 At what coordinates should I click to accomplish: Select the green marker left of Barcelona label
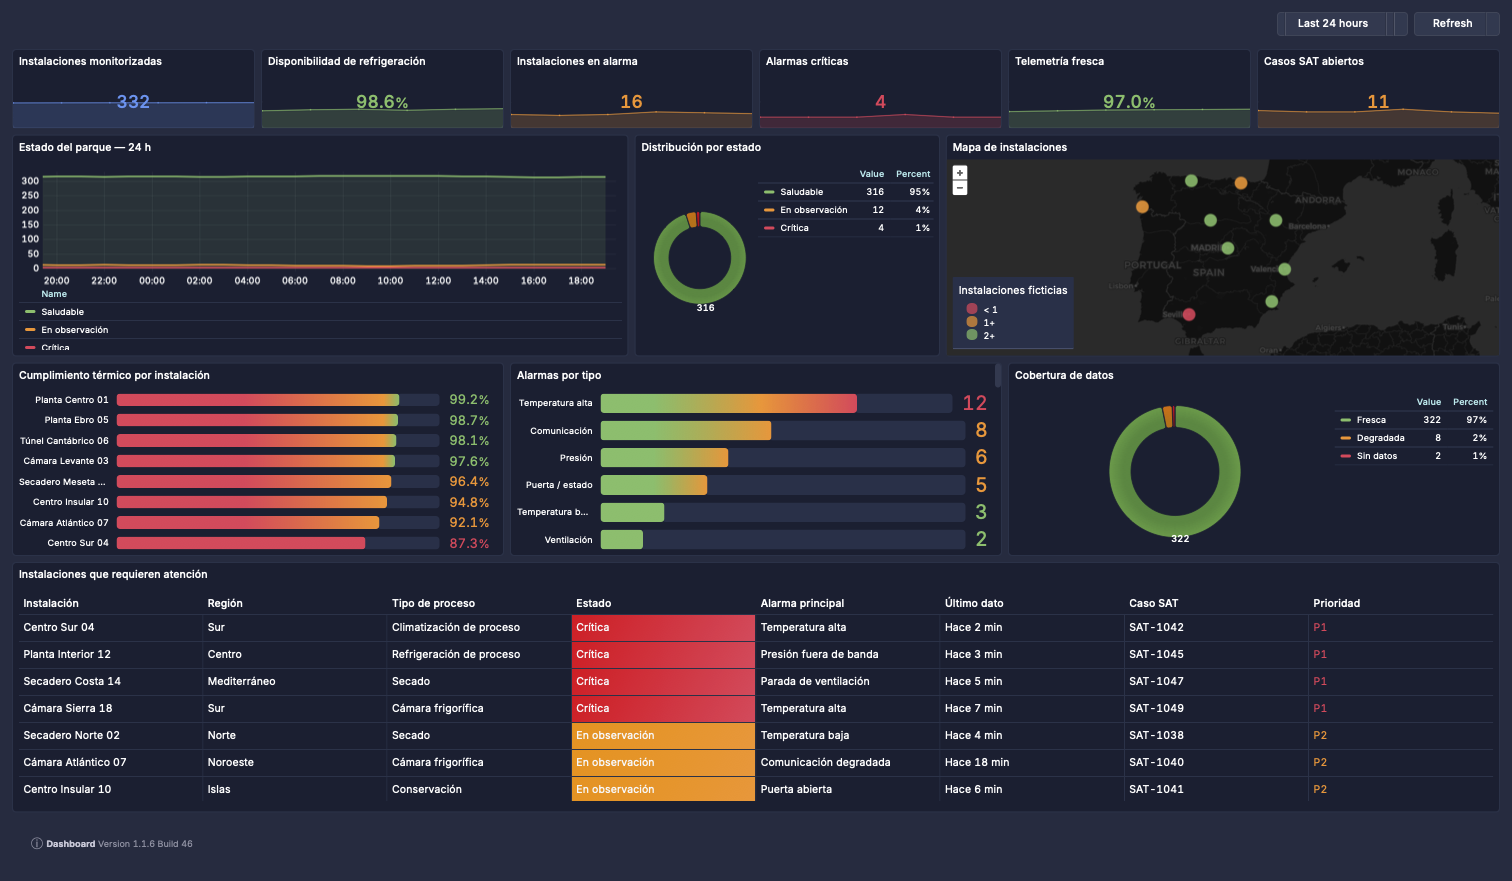pyautogui.click(x=1276, y=220)
